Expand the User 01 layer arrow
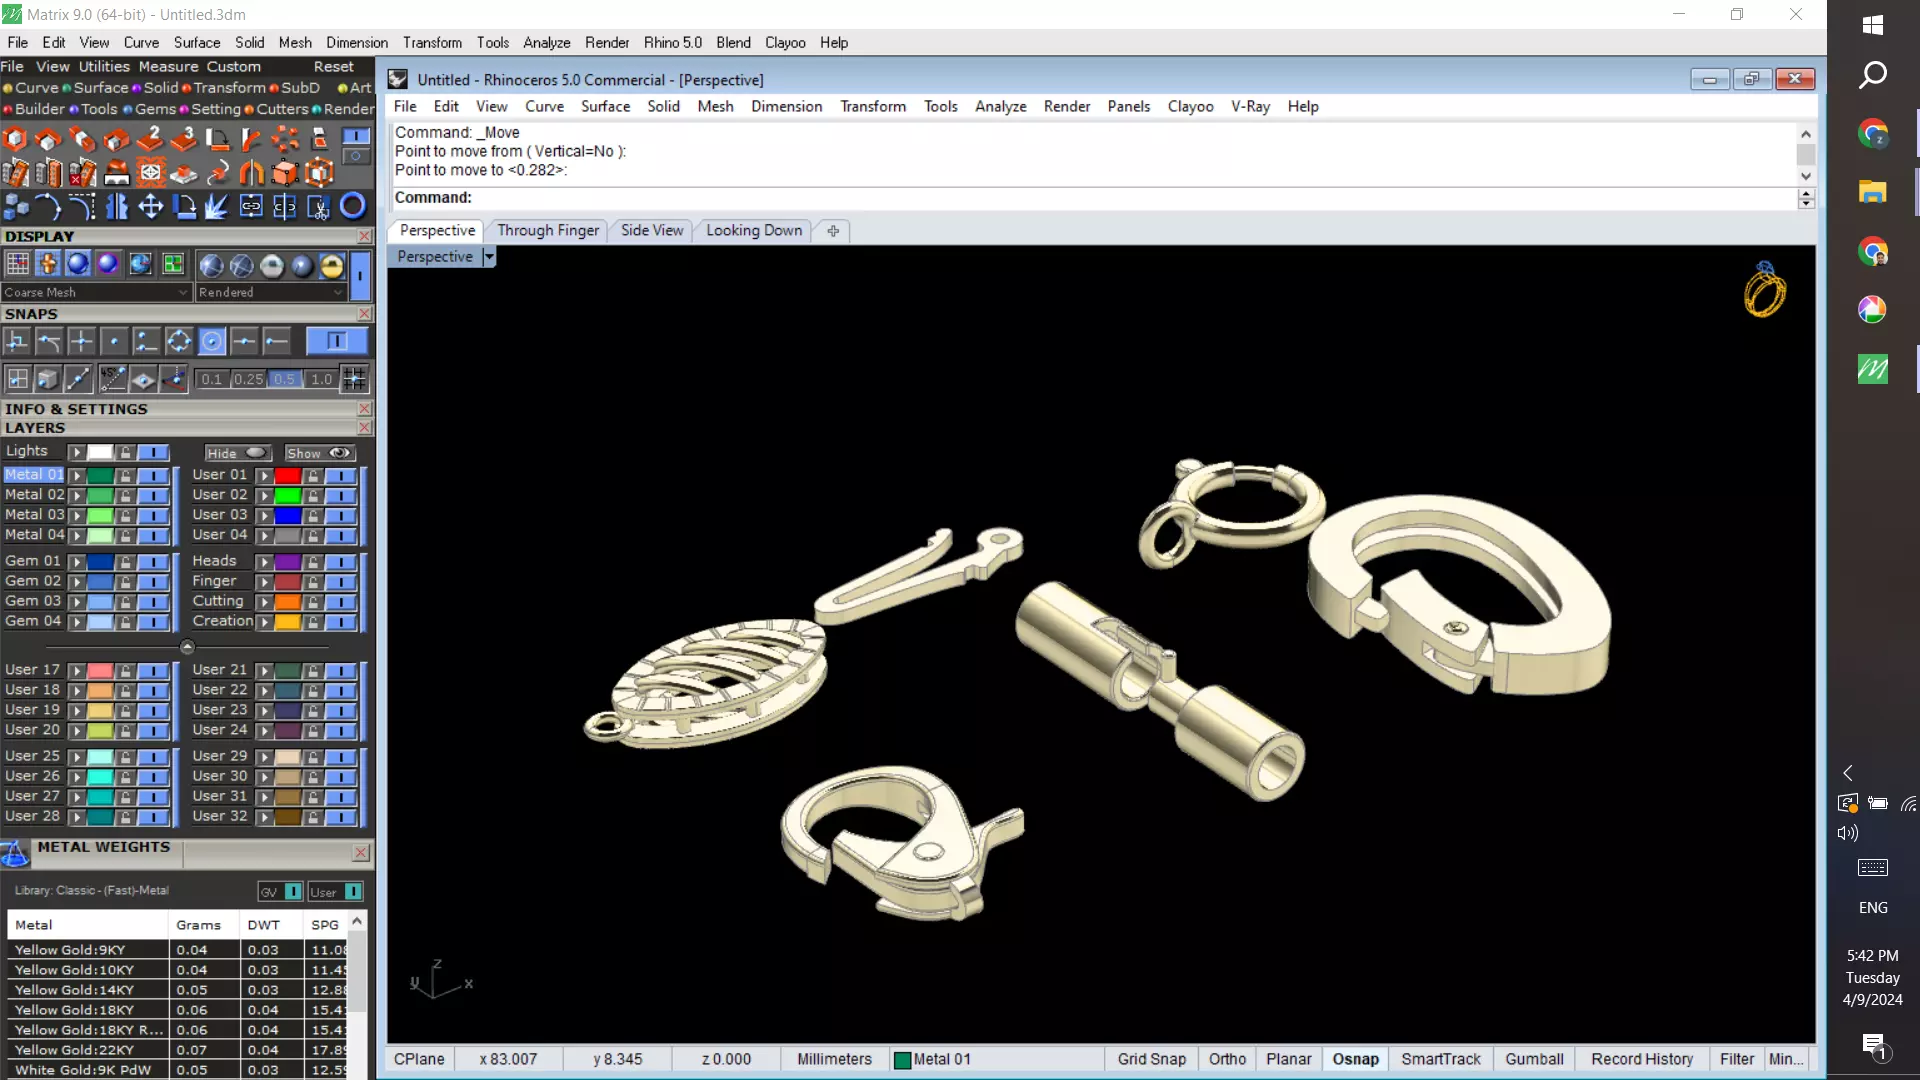 (264, 476)
